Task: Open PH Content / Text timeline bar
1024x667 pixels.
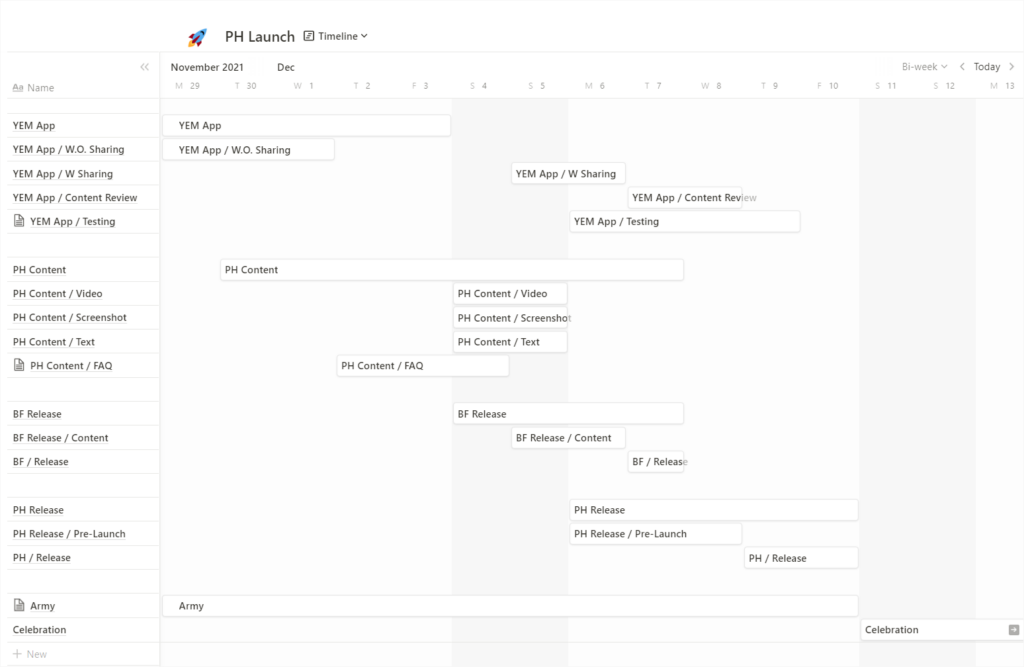Action: [x=510, y=342]
